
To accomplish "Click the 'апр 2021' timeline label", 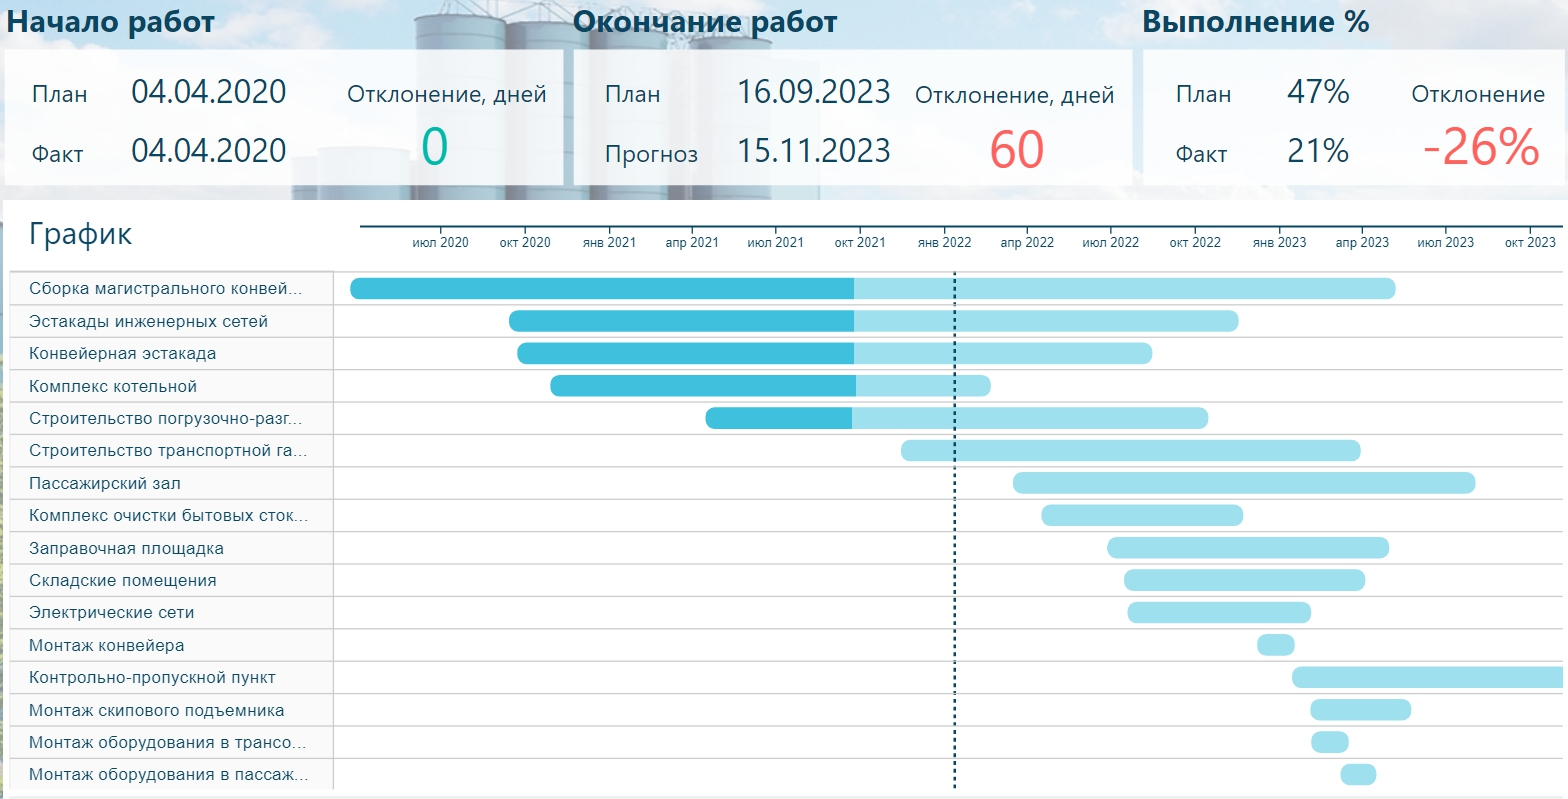I will [x=692, y=243].
